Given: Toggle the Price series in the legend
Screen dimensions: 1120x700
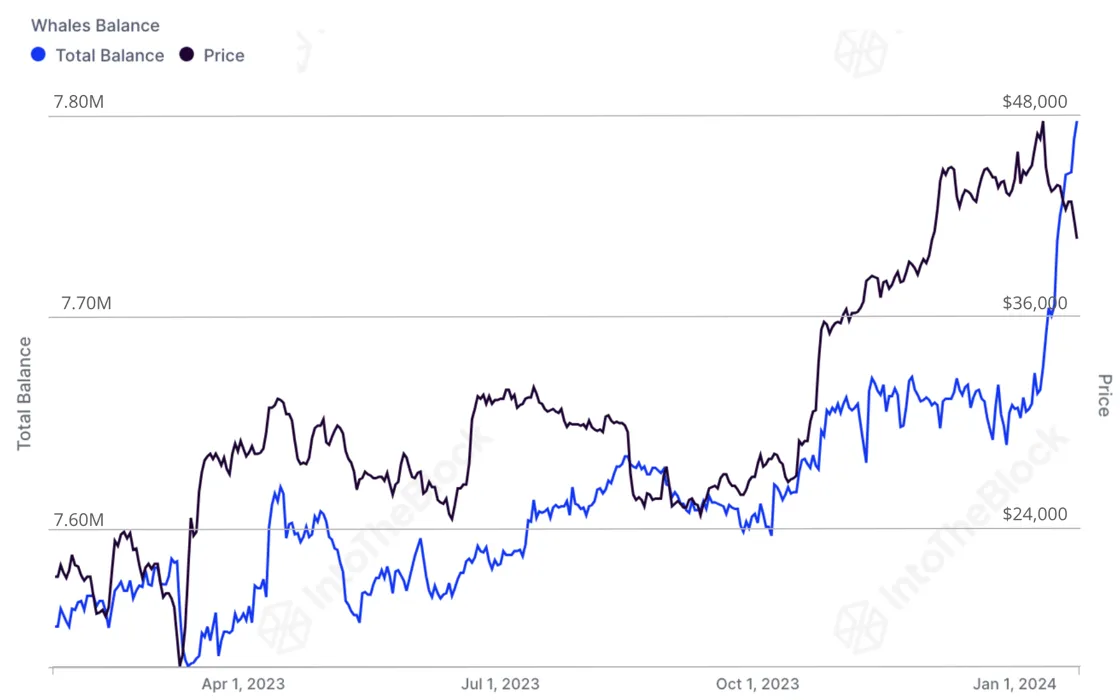Looking at the screenshot, I should [x=223, y=56].
